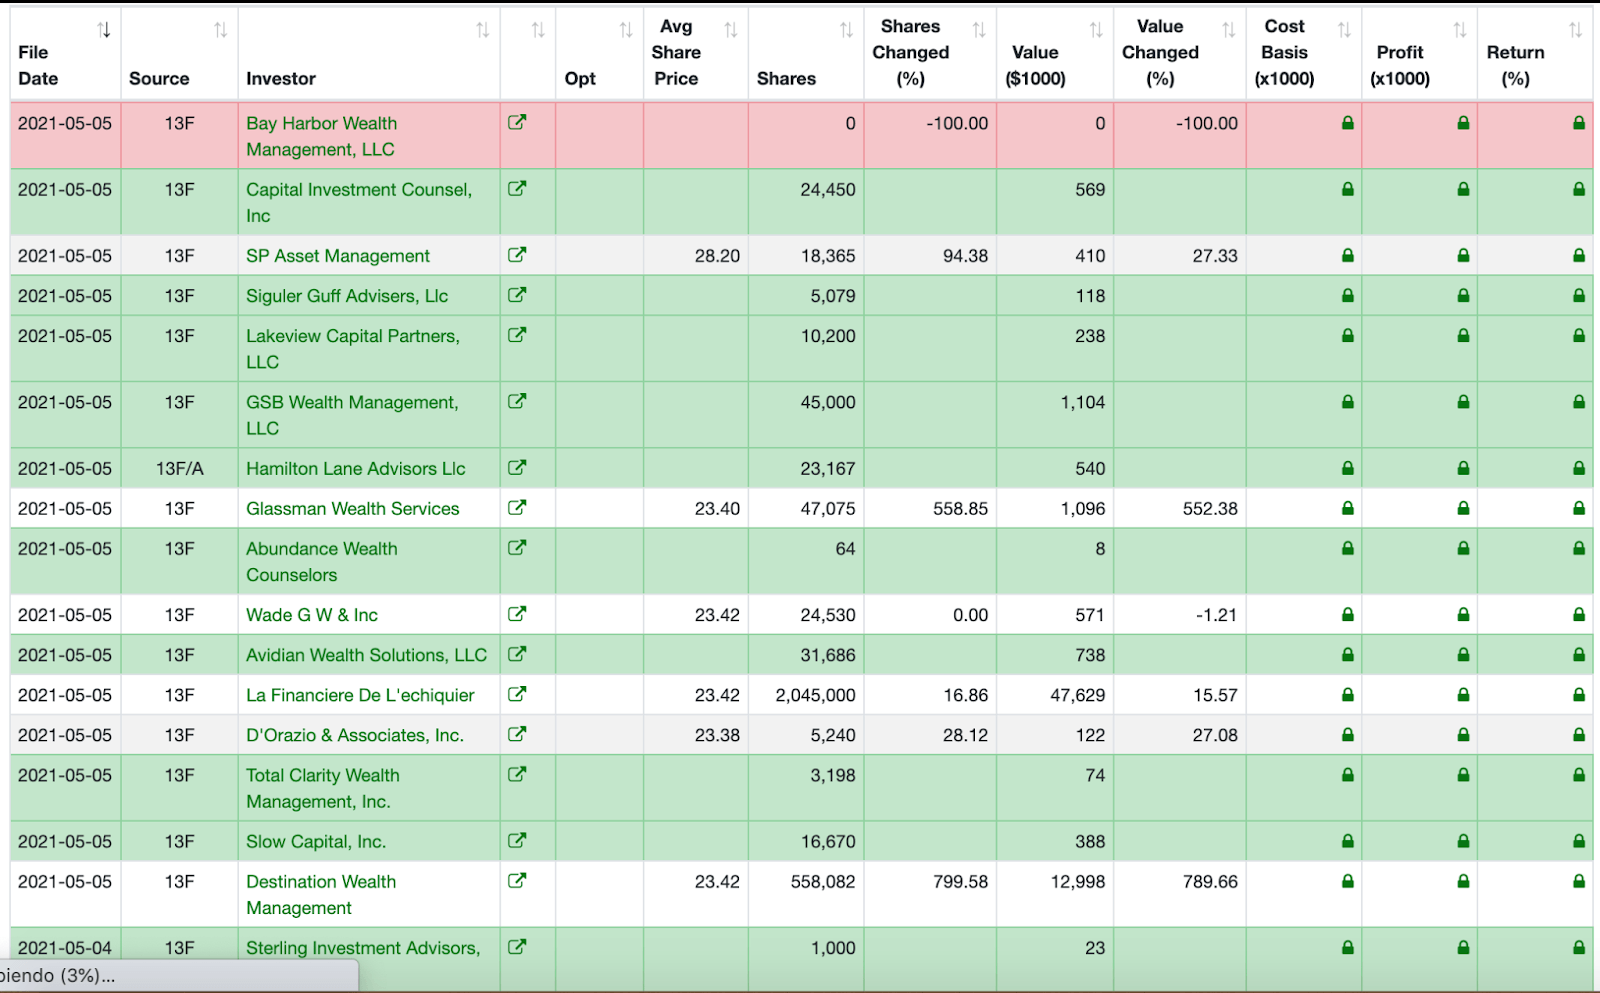The image size is (1600, 993).
Task: Open Siguler Guff Advisers, Llc investor link
Action: pyautogui.click(x=347, y=296)
